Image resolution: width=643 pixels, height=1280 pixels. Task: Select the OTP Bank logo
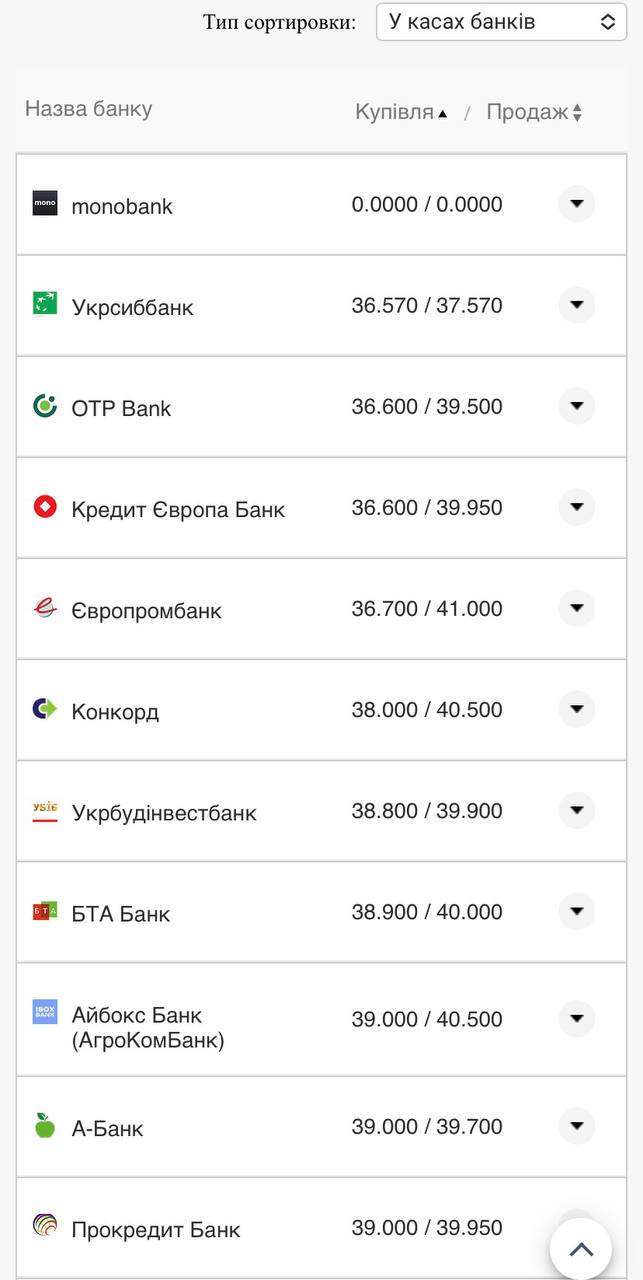[44, 406]
